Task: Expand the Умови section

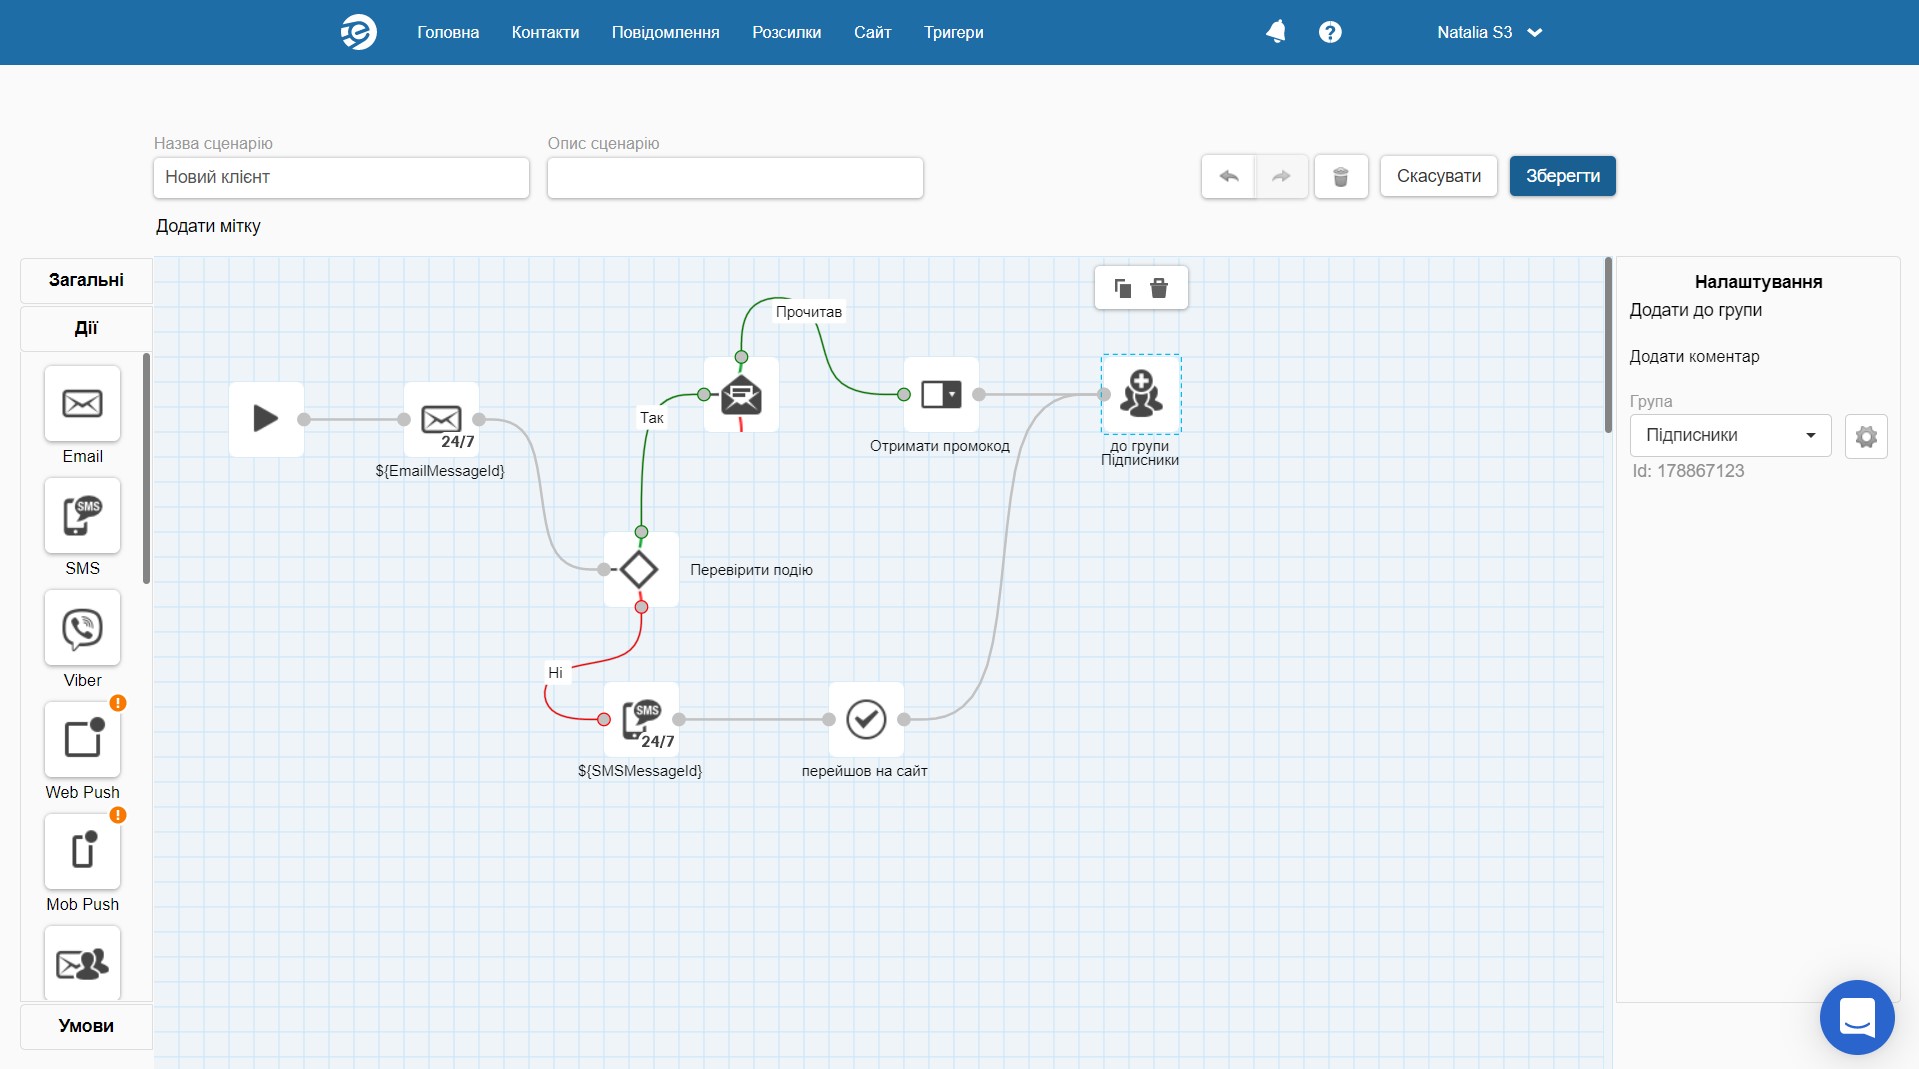Action: 86,1026
